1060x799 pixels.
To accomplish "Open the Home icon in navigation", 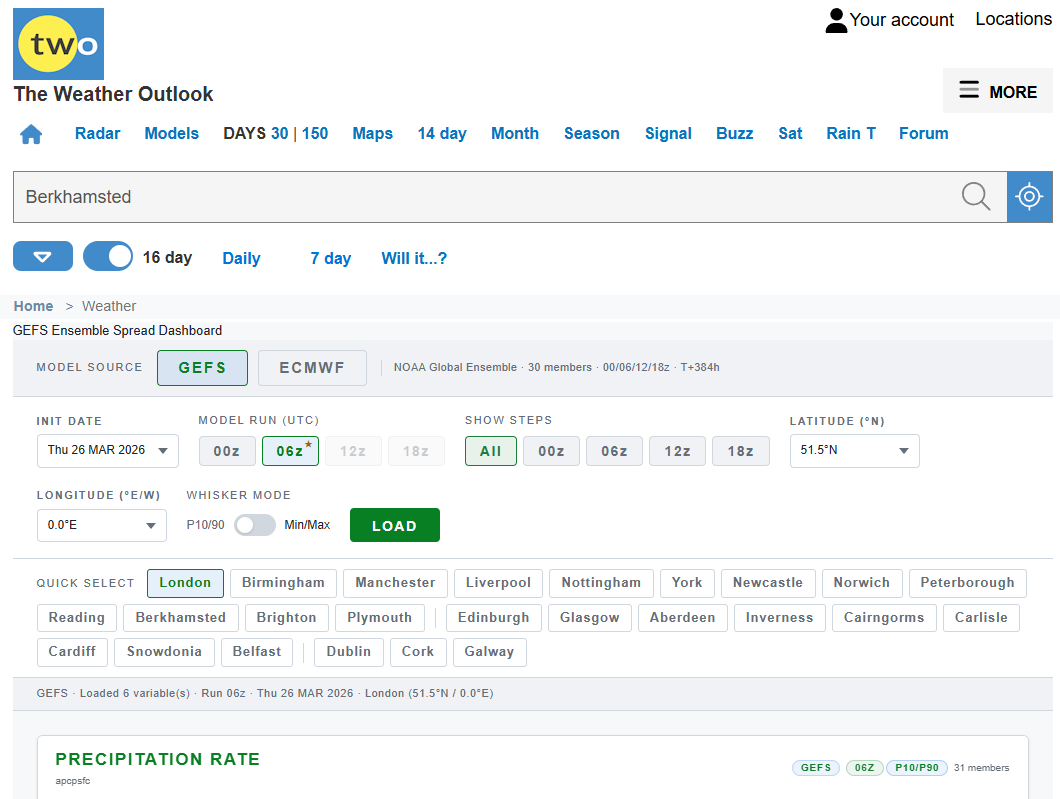I will coord(31,135).
